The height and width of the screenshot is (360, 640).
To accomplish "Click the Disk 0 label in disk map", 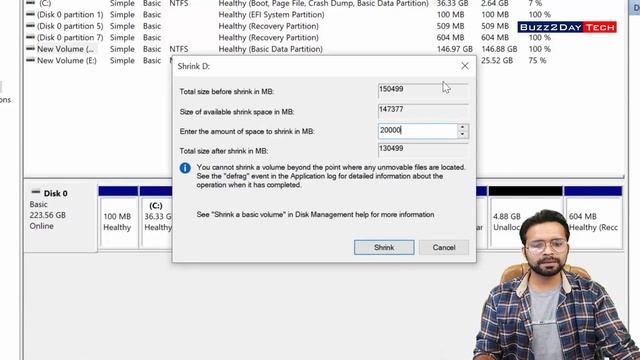I will [56, 193].
